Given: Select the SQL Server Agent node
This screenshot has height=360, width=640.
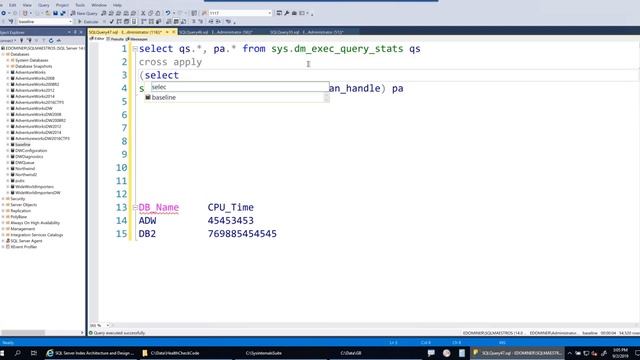Looking at the screenshot, I should (x=26, y=241).
